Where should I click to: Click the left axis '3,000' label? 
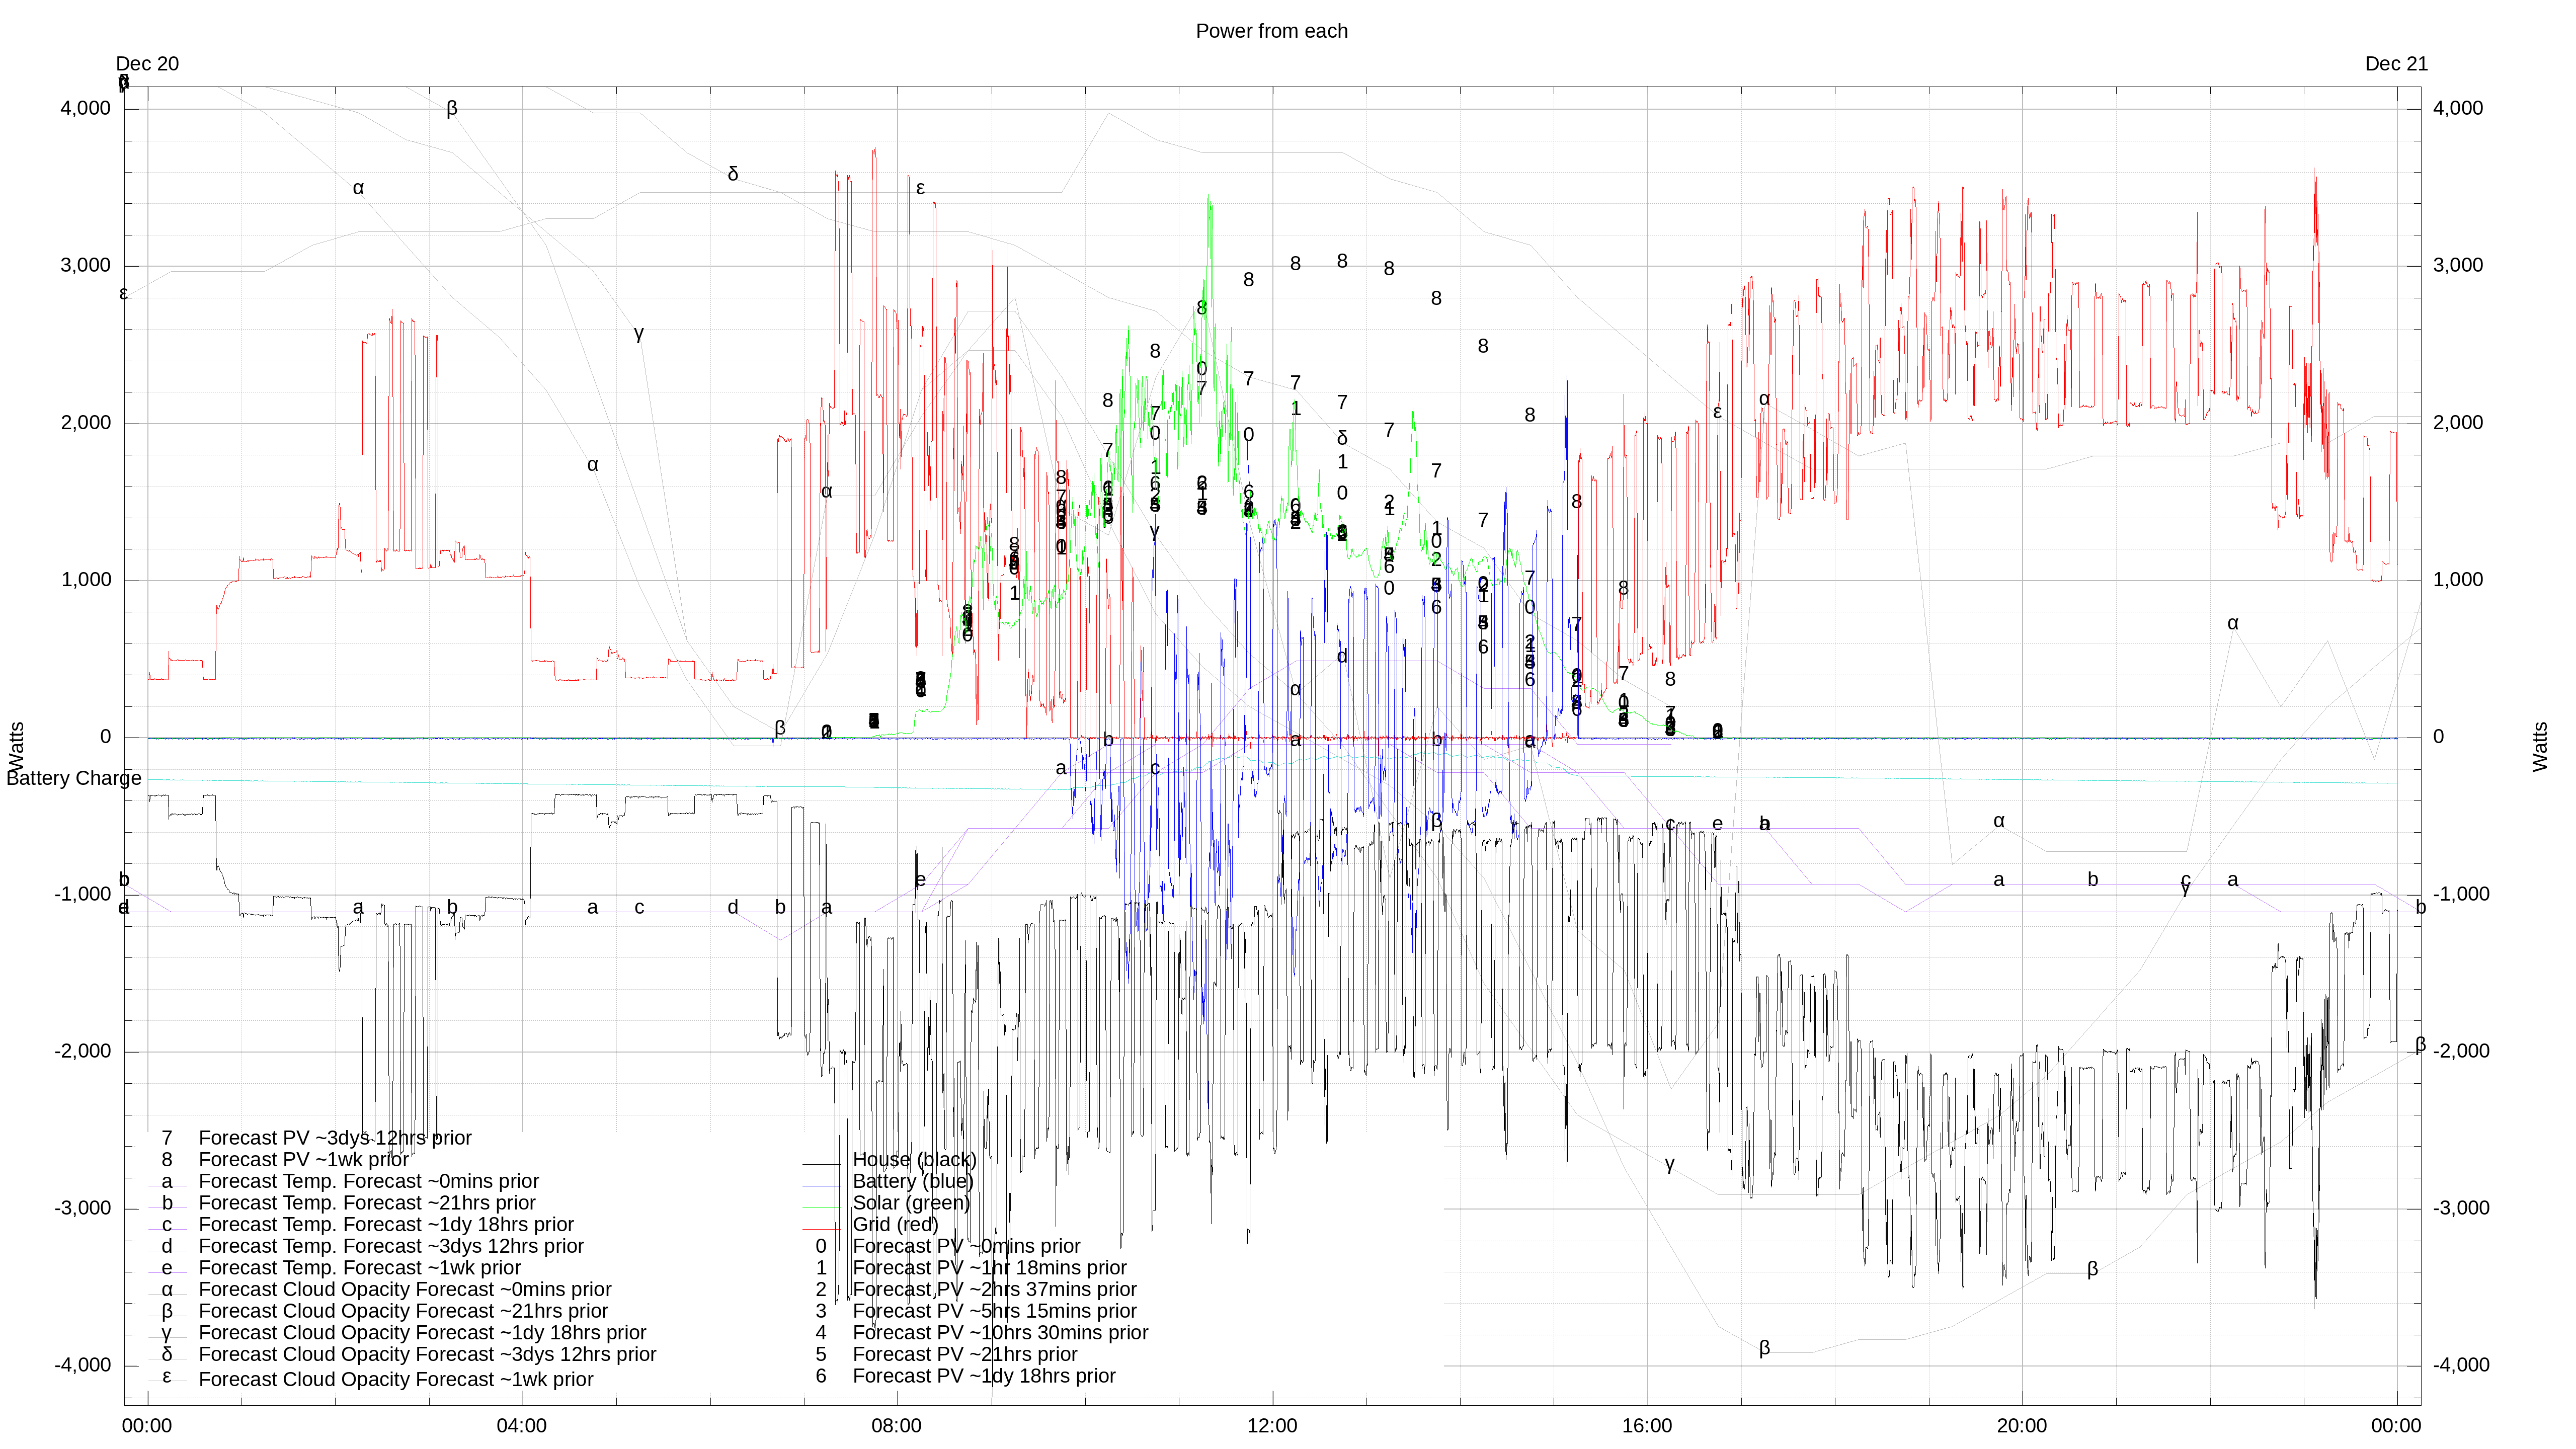[86, 265]
